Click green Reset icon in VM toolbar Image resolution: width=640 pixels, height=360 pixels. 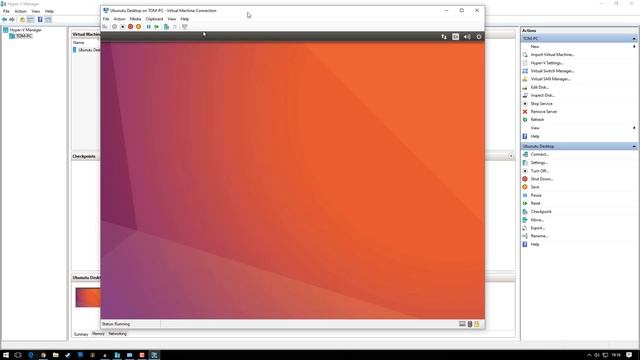156,27
